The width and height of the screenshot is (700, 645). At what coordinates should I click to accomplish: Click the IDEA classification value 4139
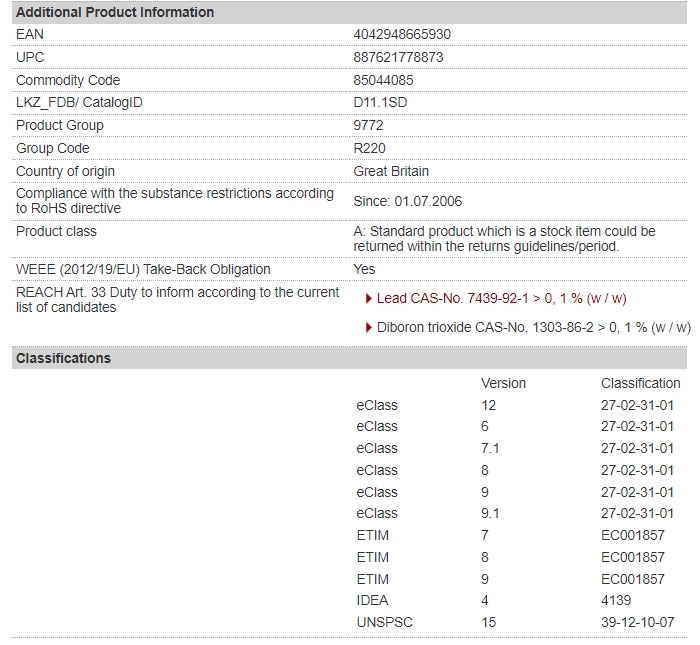(616, 600)
